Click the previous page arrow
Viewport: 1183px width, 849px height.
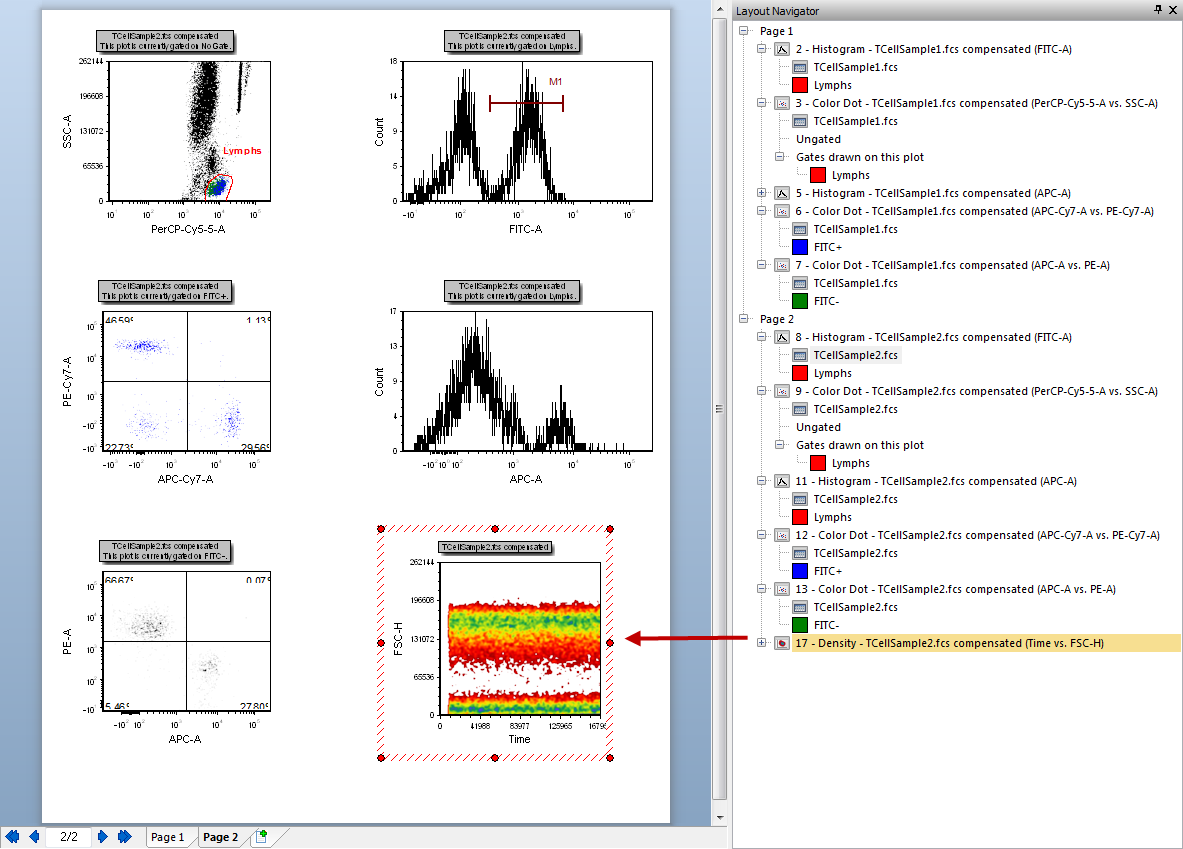(x=33, y=837)
